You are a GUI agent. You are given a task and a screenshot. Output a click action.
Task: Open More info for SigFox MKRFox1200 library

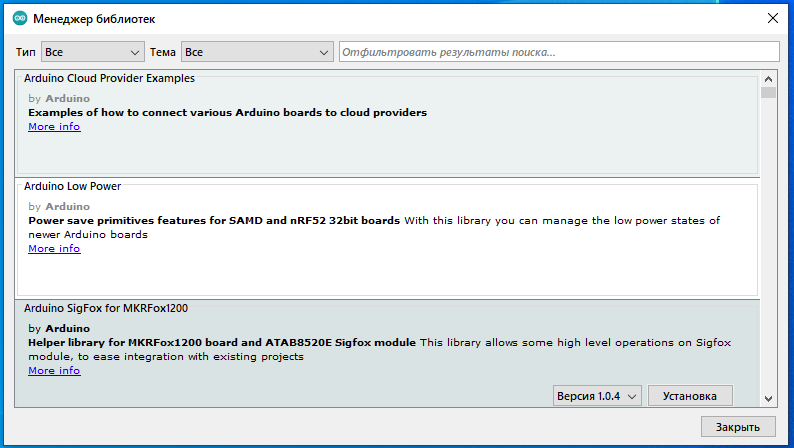54,371
